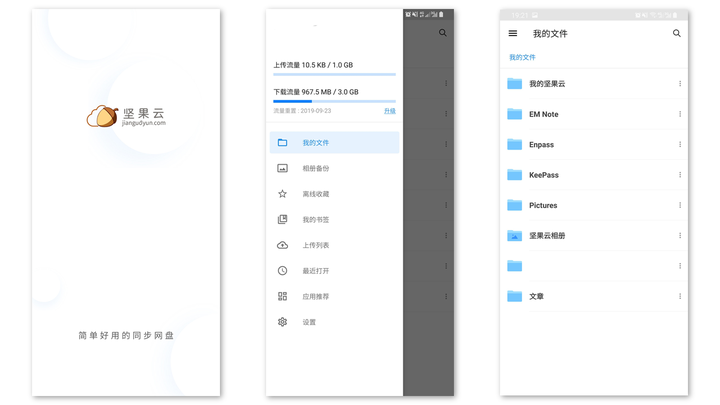Open the unnamed folder icon in the file list
The width and height of the screenshot is (720, 405).
point(514,266)
